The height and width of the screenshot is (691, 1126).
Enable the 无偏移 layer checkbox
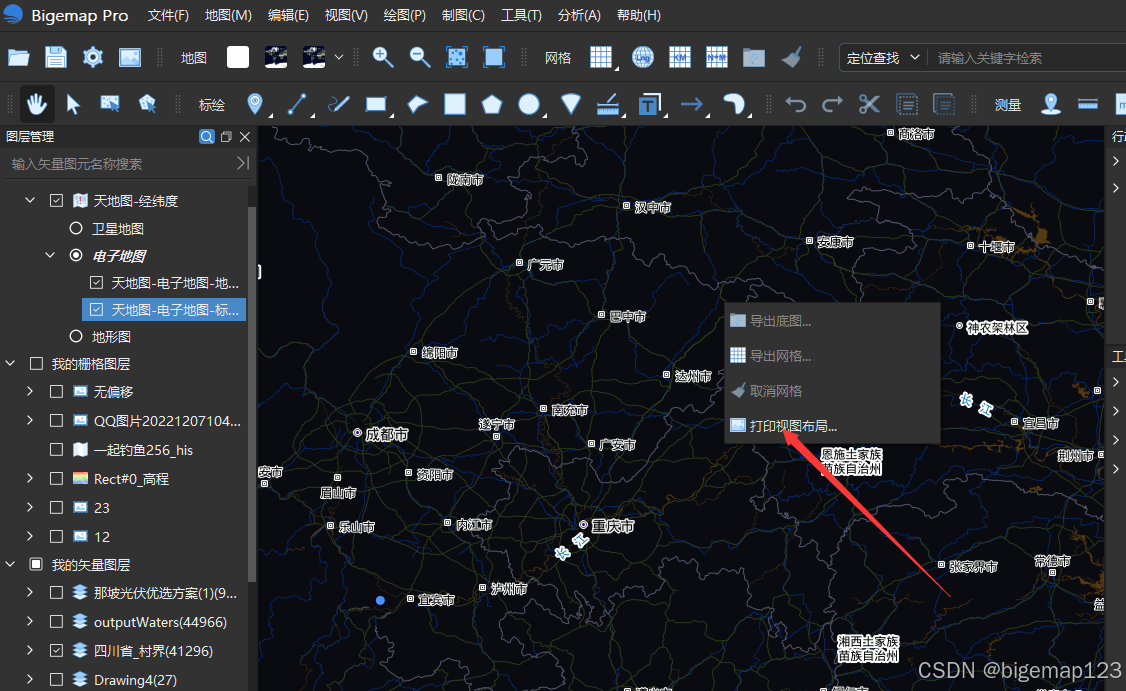pos(56,391)
